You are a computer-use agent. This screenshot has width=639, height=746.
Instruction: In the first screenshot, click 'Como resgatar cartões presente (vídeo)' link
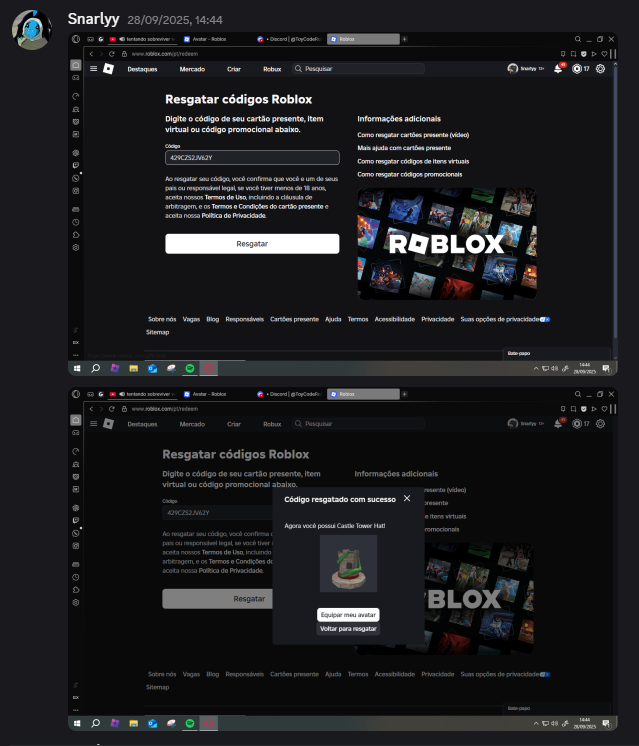(413, 135)
